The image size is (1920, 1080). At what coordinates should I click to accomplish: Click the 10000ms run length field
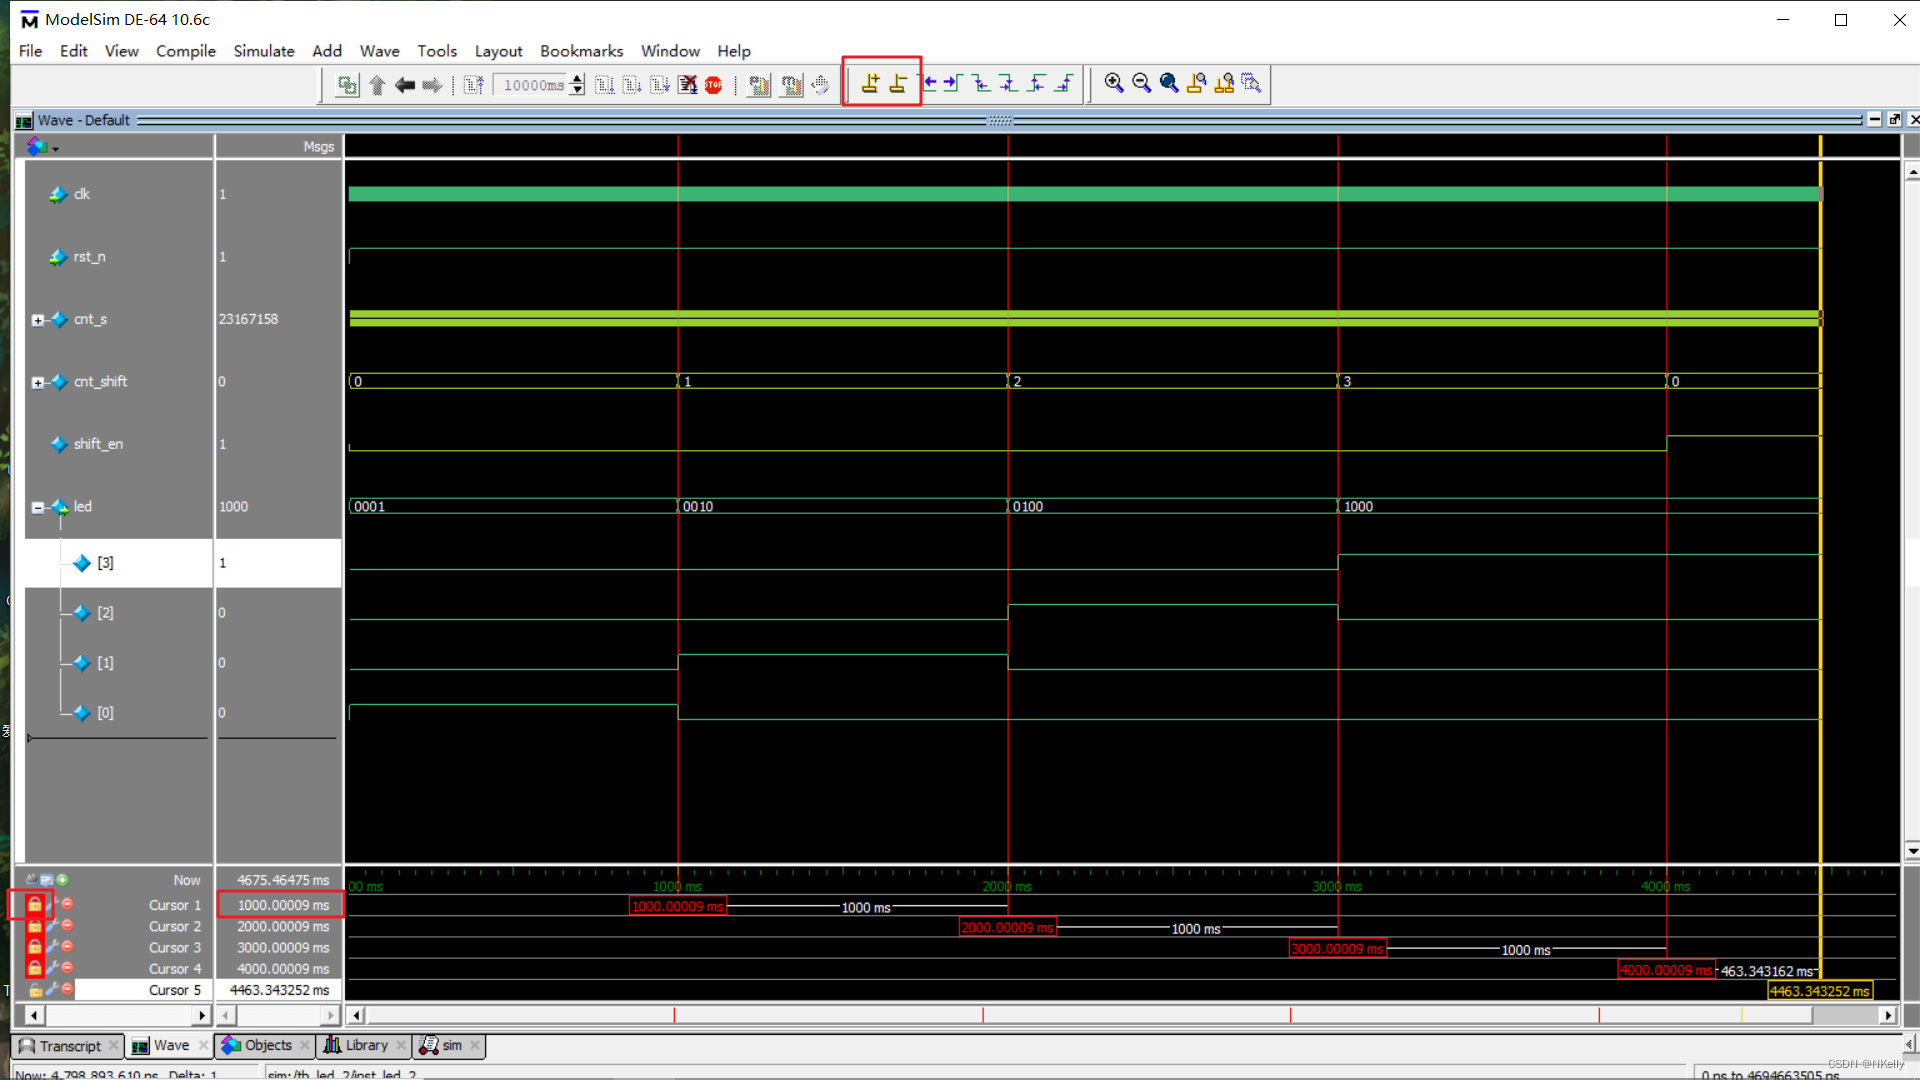click(x=532, y=85)
